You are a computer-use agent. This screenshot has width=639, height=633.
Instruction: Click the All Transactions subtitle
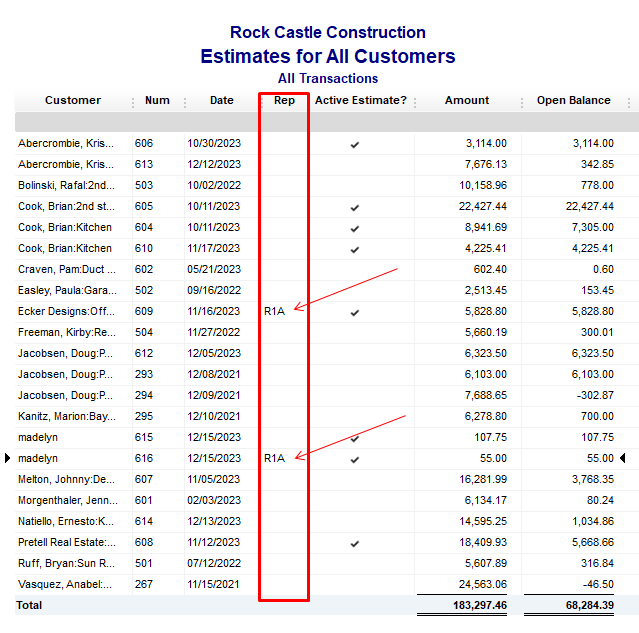pyautogui.click(x=328, y=78)
